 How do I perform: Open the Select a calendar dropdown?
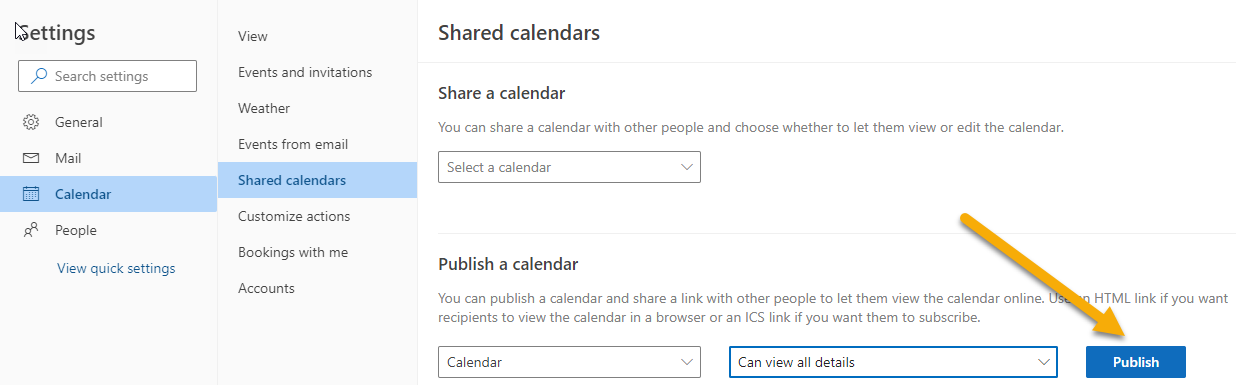click(569, 167)
